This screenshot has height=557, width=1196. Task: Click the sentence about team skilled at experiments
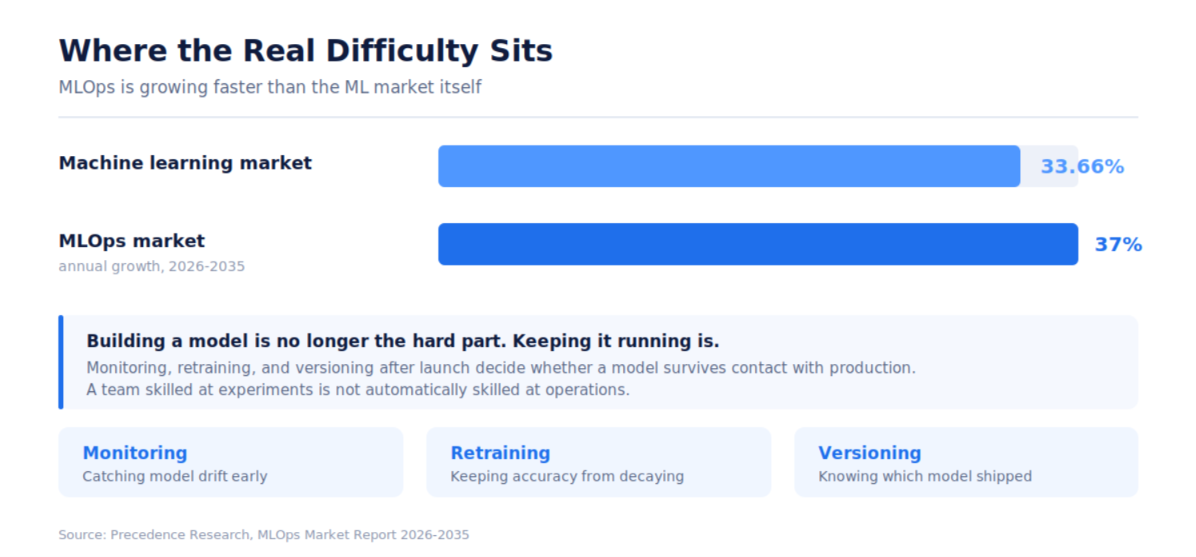click(358, 390)
